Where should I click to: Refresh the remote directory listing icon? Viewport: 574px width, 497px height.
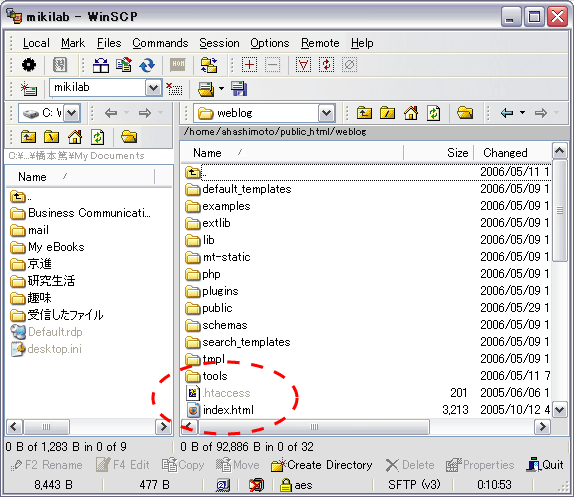(433, 113)
